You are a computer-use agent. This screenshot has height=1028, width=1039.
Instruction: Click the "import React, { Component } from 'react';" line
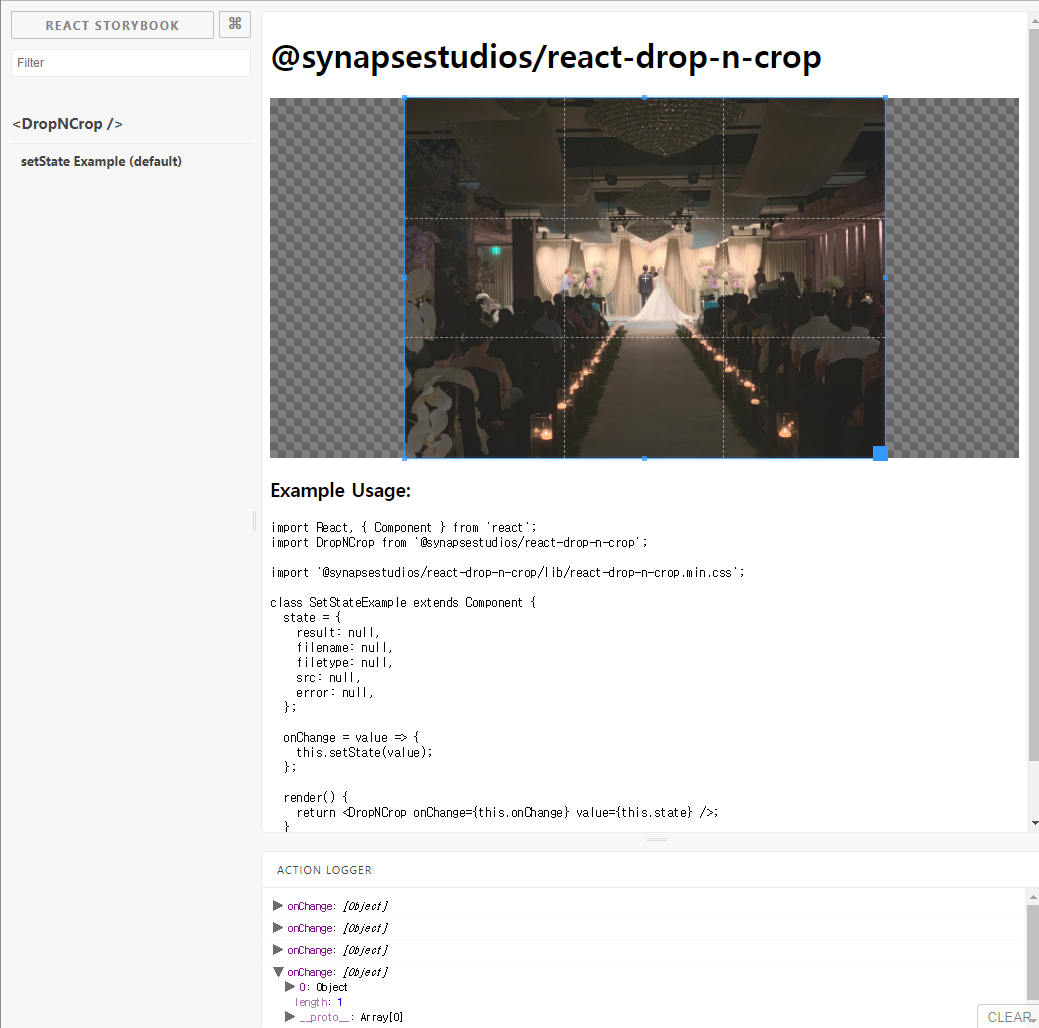click(404, 528)
